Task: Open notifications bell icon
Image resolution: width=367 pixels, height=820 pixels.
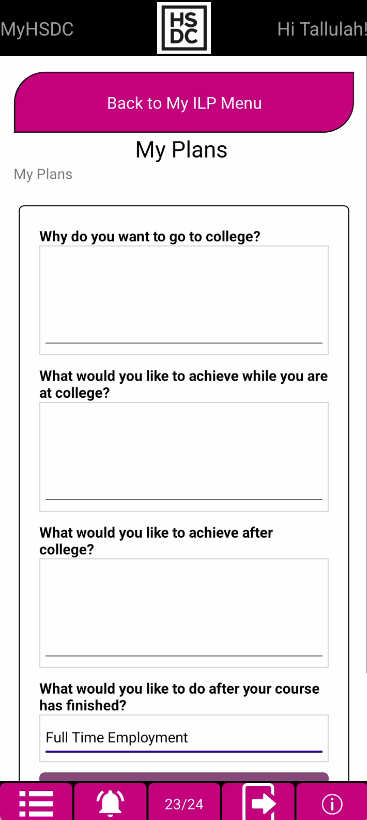Action: [x=110, y=802]
